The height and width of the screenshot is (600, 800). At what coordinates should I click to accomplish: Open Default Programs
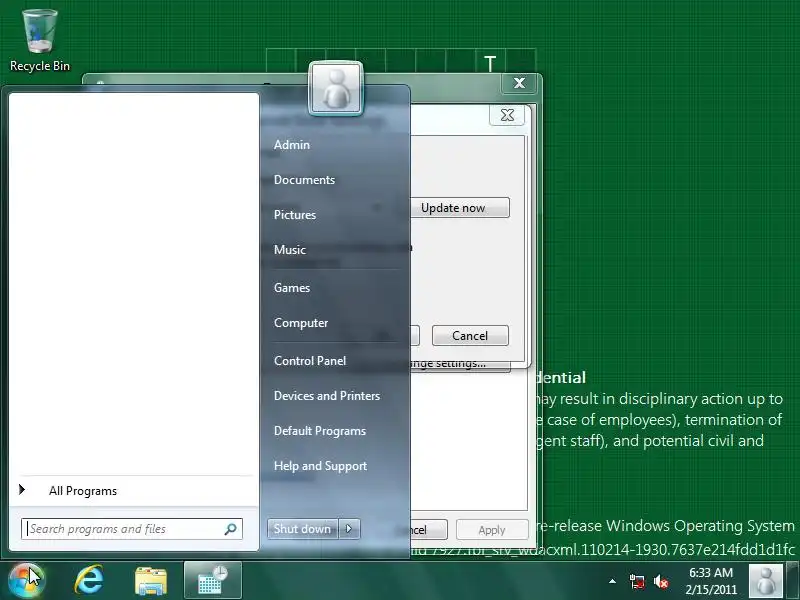320,431
